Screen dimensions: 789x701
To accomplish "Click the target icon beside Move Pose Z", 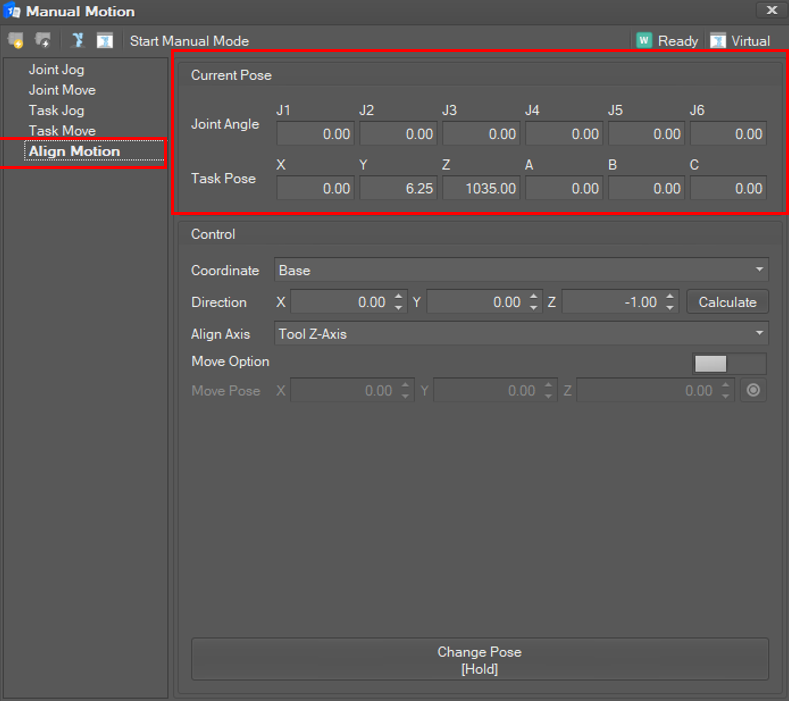I will [755, 391].
